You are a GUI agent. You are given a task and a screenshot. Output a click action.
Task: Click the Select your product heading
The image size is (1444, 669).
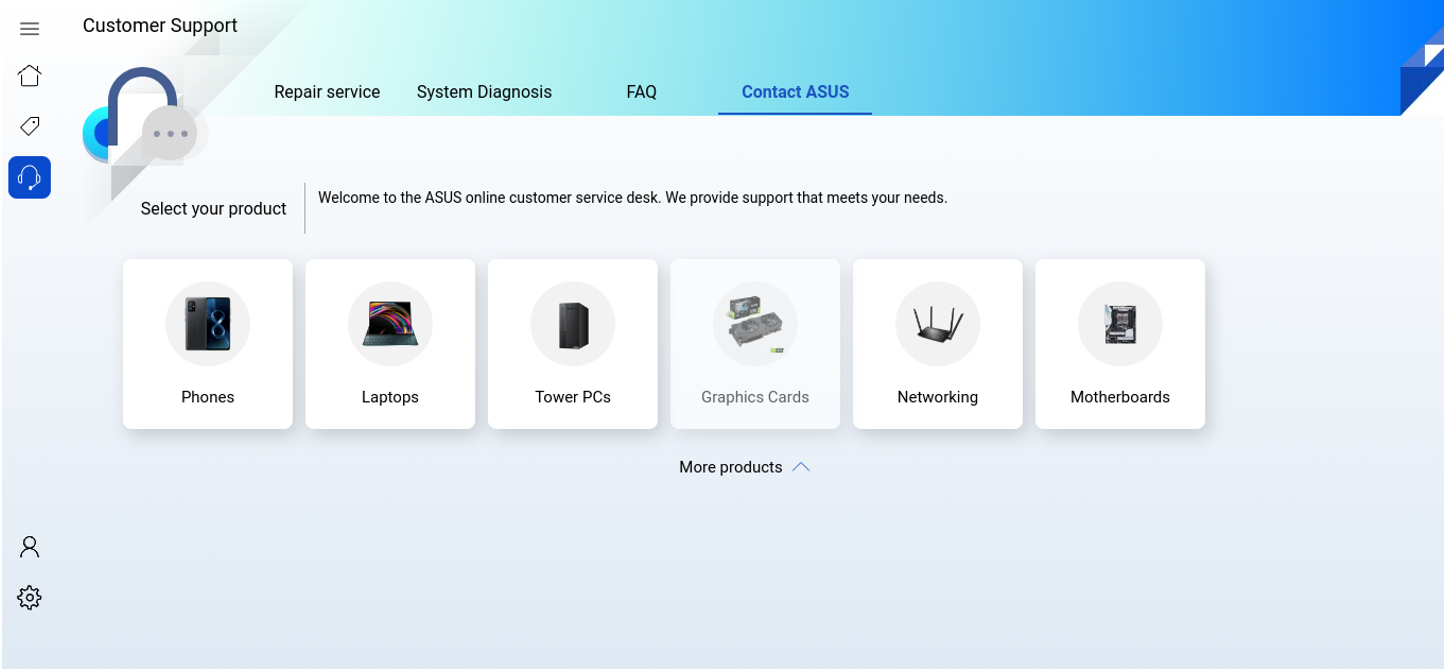(x=213, y=209)
